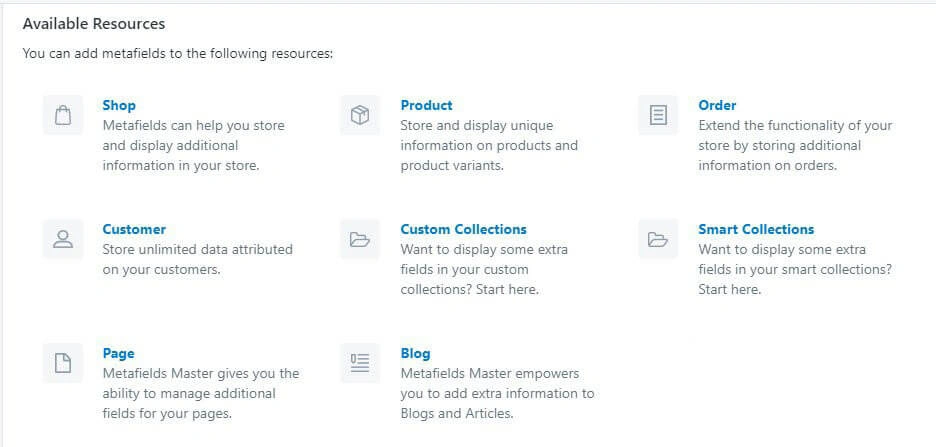Go to the Order metafields link
Image resolution: width=936 pixels, height=447 pixels.
point(717,105)
